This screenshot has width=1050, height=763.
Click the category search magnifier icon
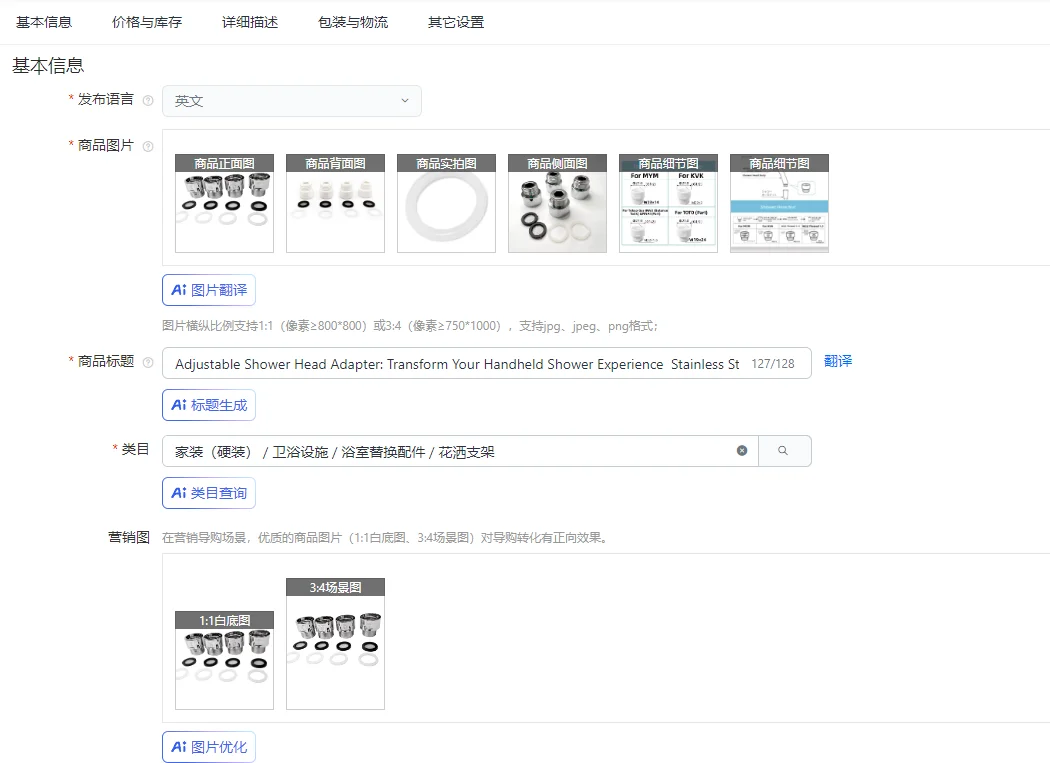click(784, 451)
